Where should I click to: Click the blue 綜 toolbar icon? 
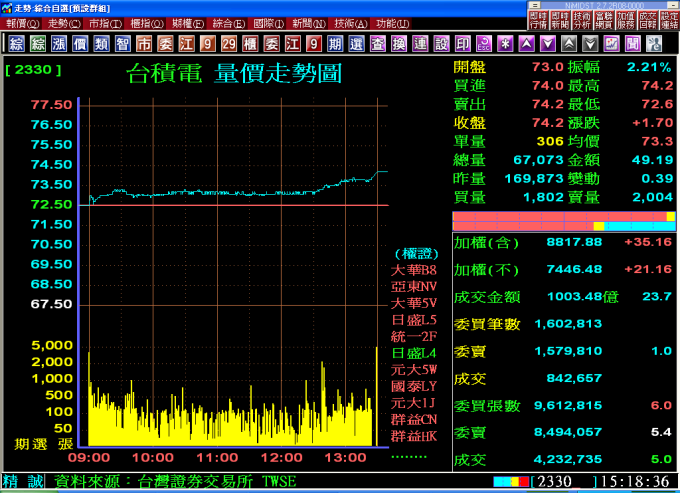coord(16,43)
